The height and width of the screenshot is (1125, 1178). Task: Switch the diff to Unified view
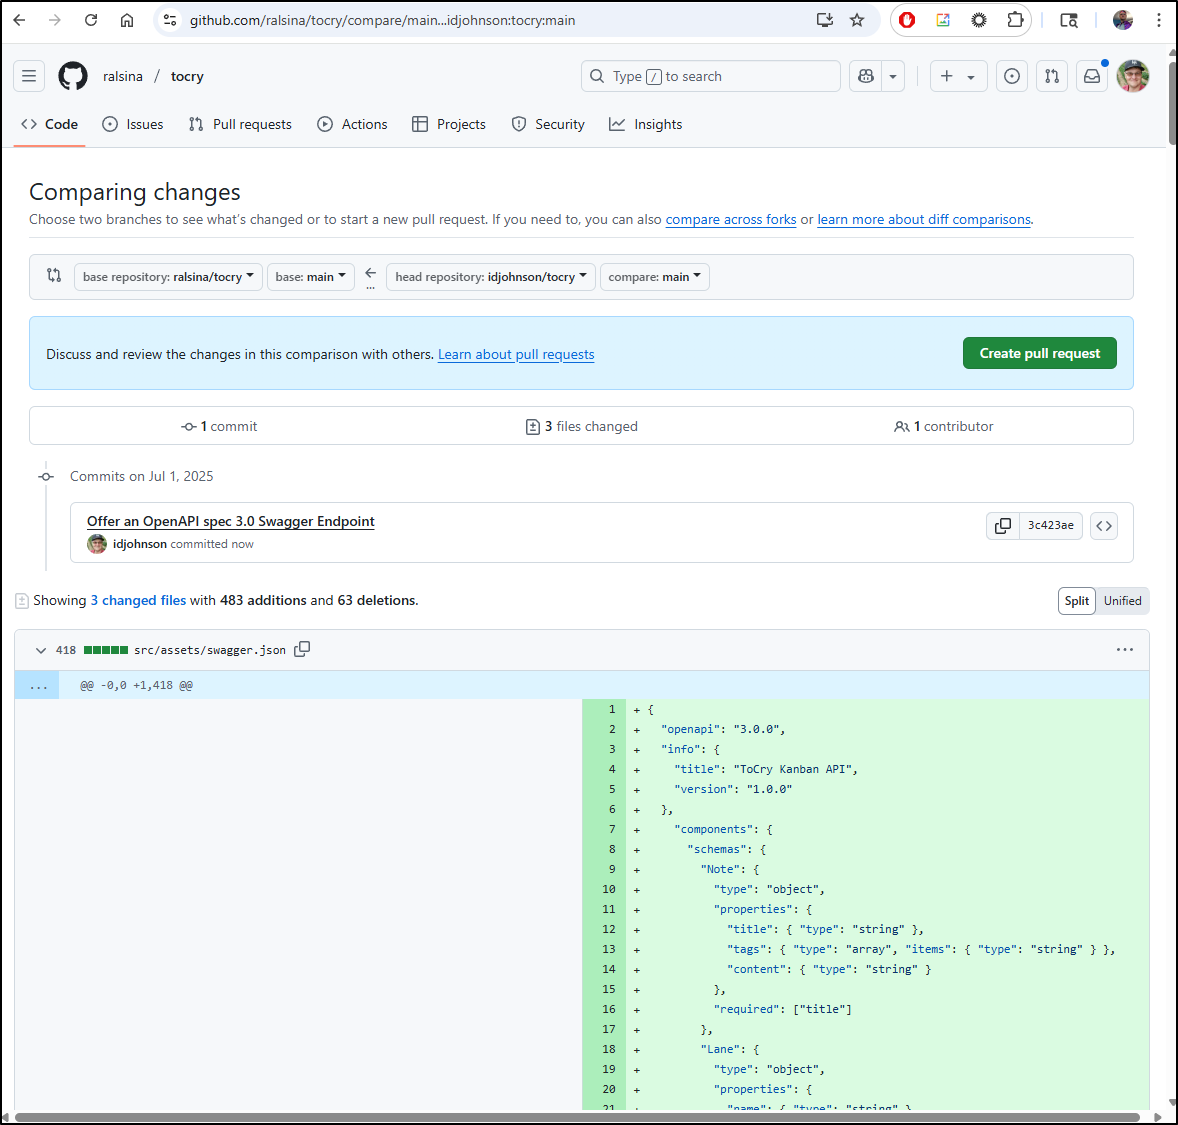coord(1122,601)
